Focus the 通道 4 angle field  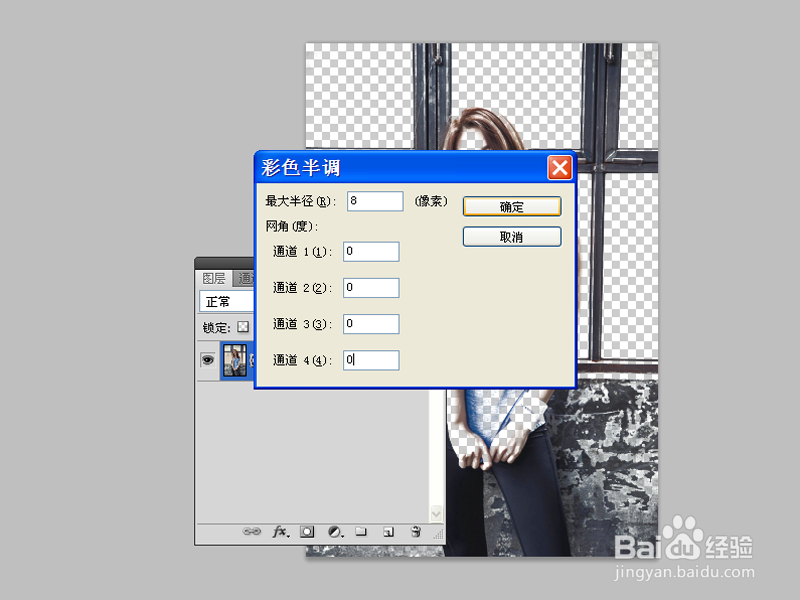[371, 360]
